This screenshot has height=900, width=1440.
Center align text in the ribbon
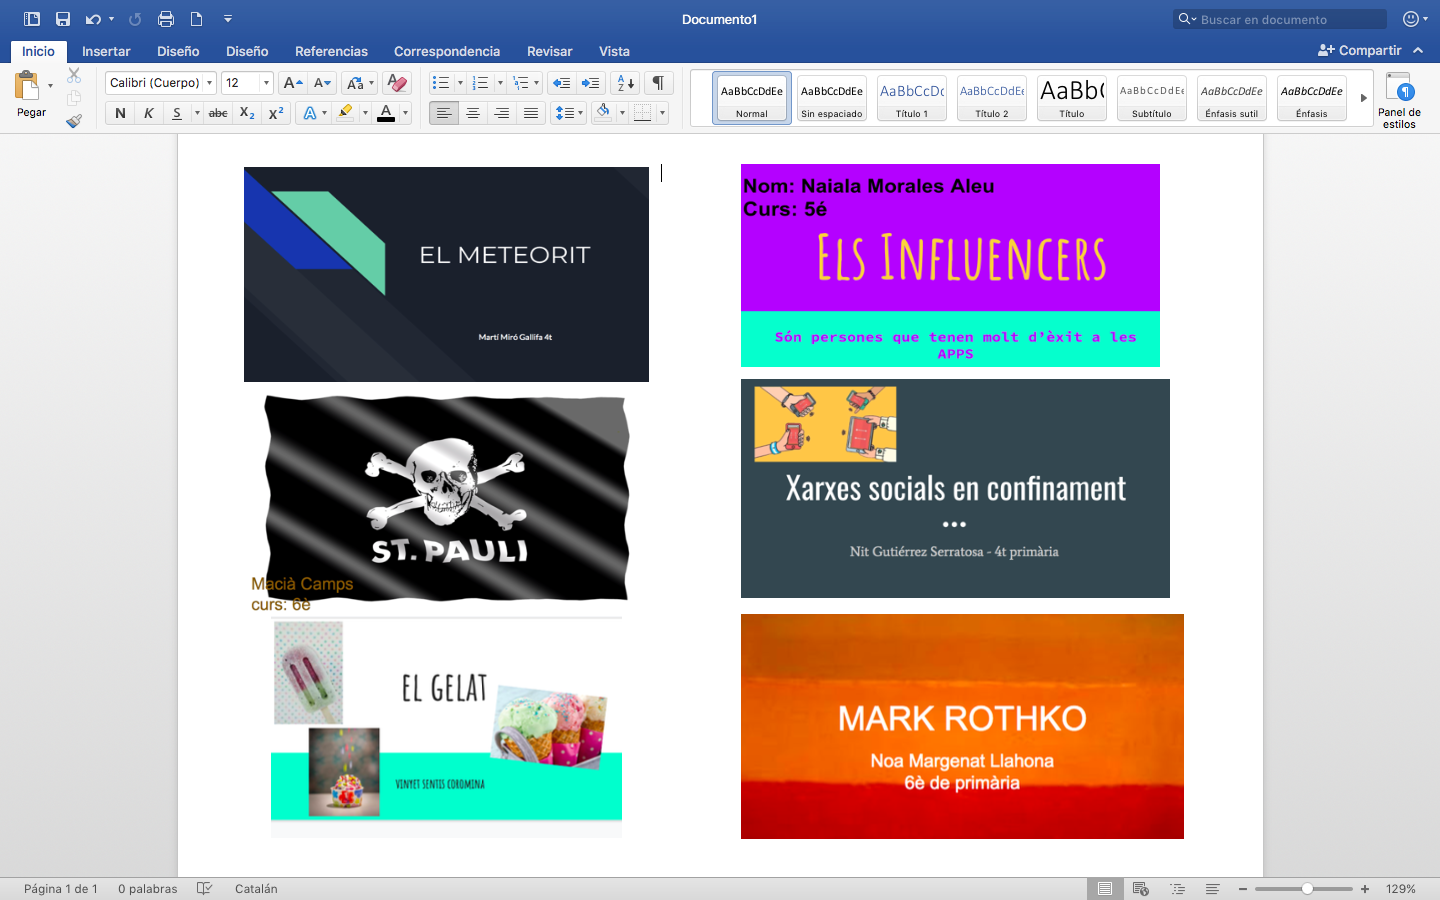(473, 113)
